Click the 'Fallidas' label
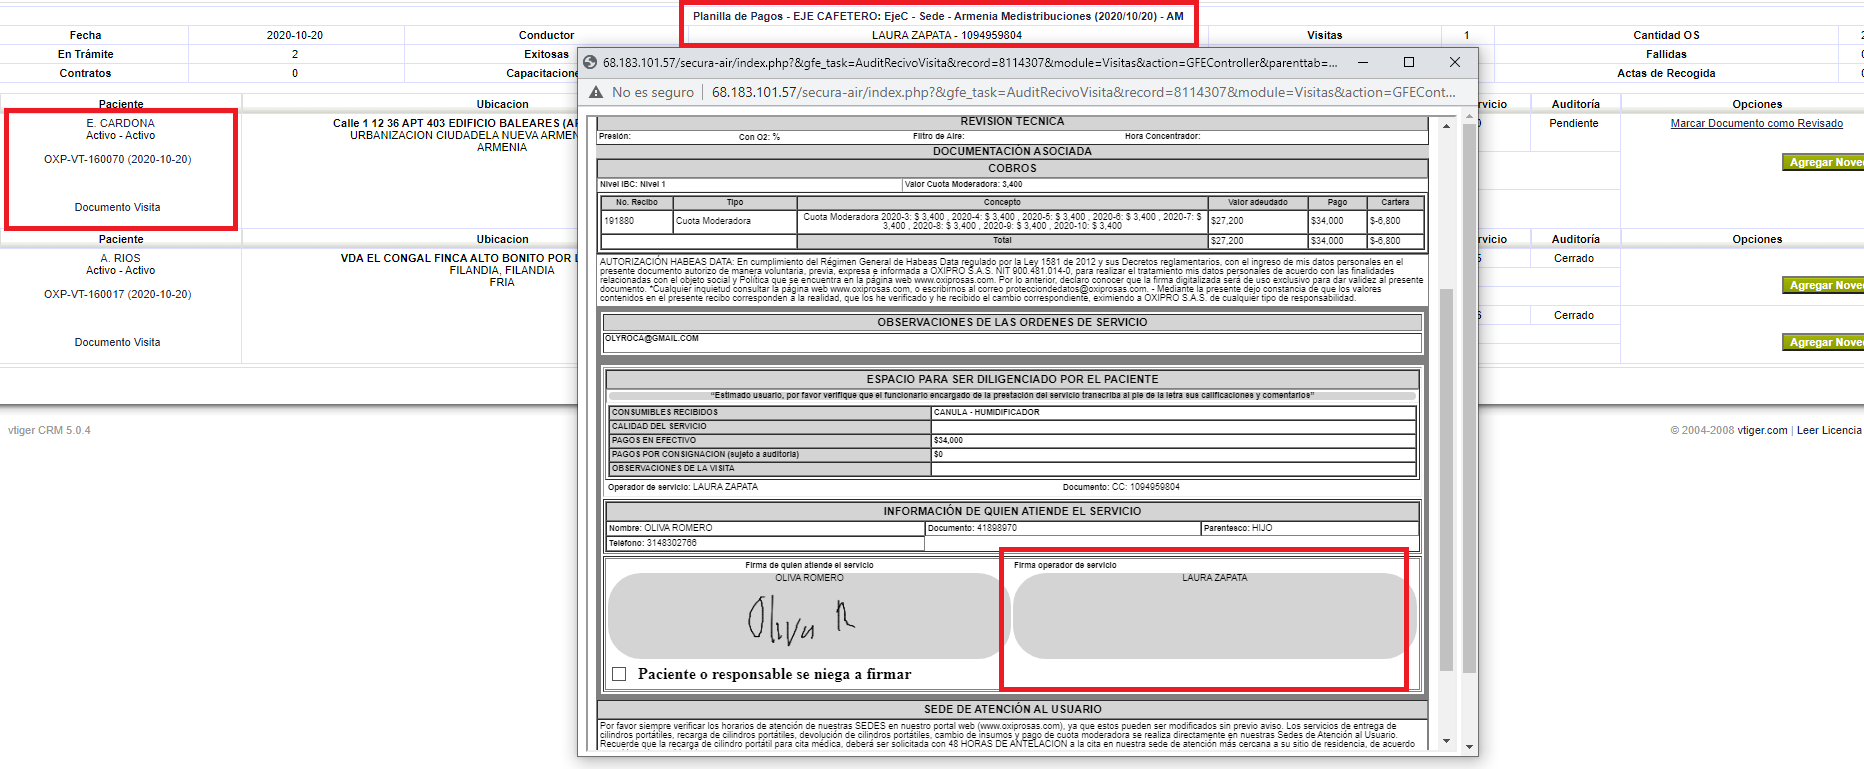The width and height of the screenshot is (1864, 769). 1666,54
